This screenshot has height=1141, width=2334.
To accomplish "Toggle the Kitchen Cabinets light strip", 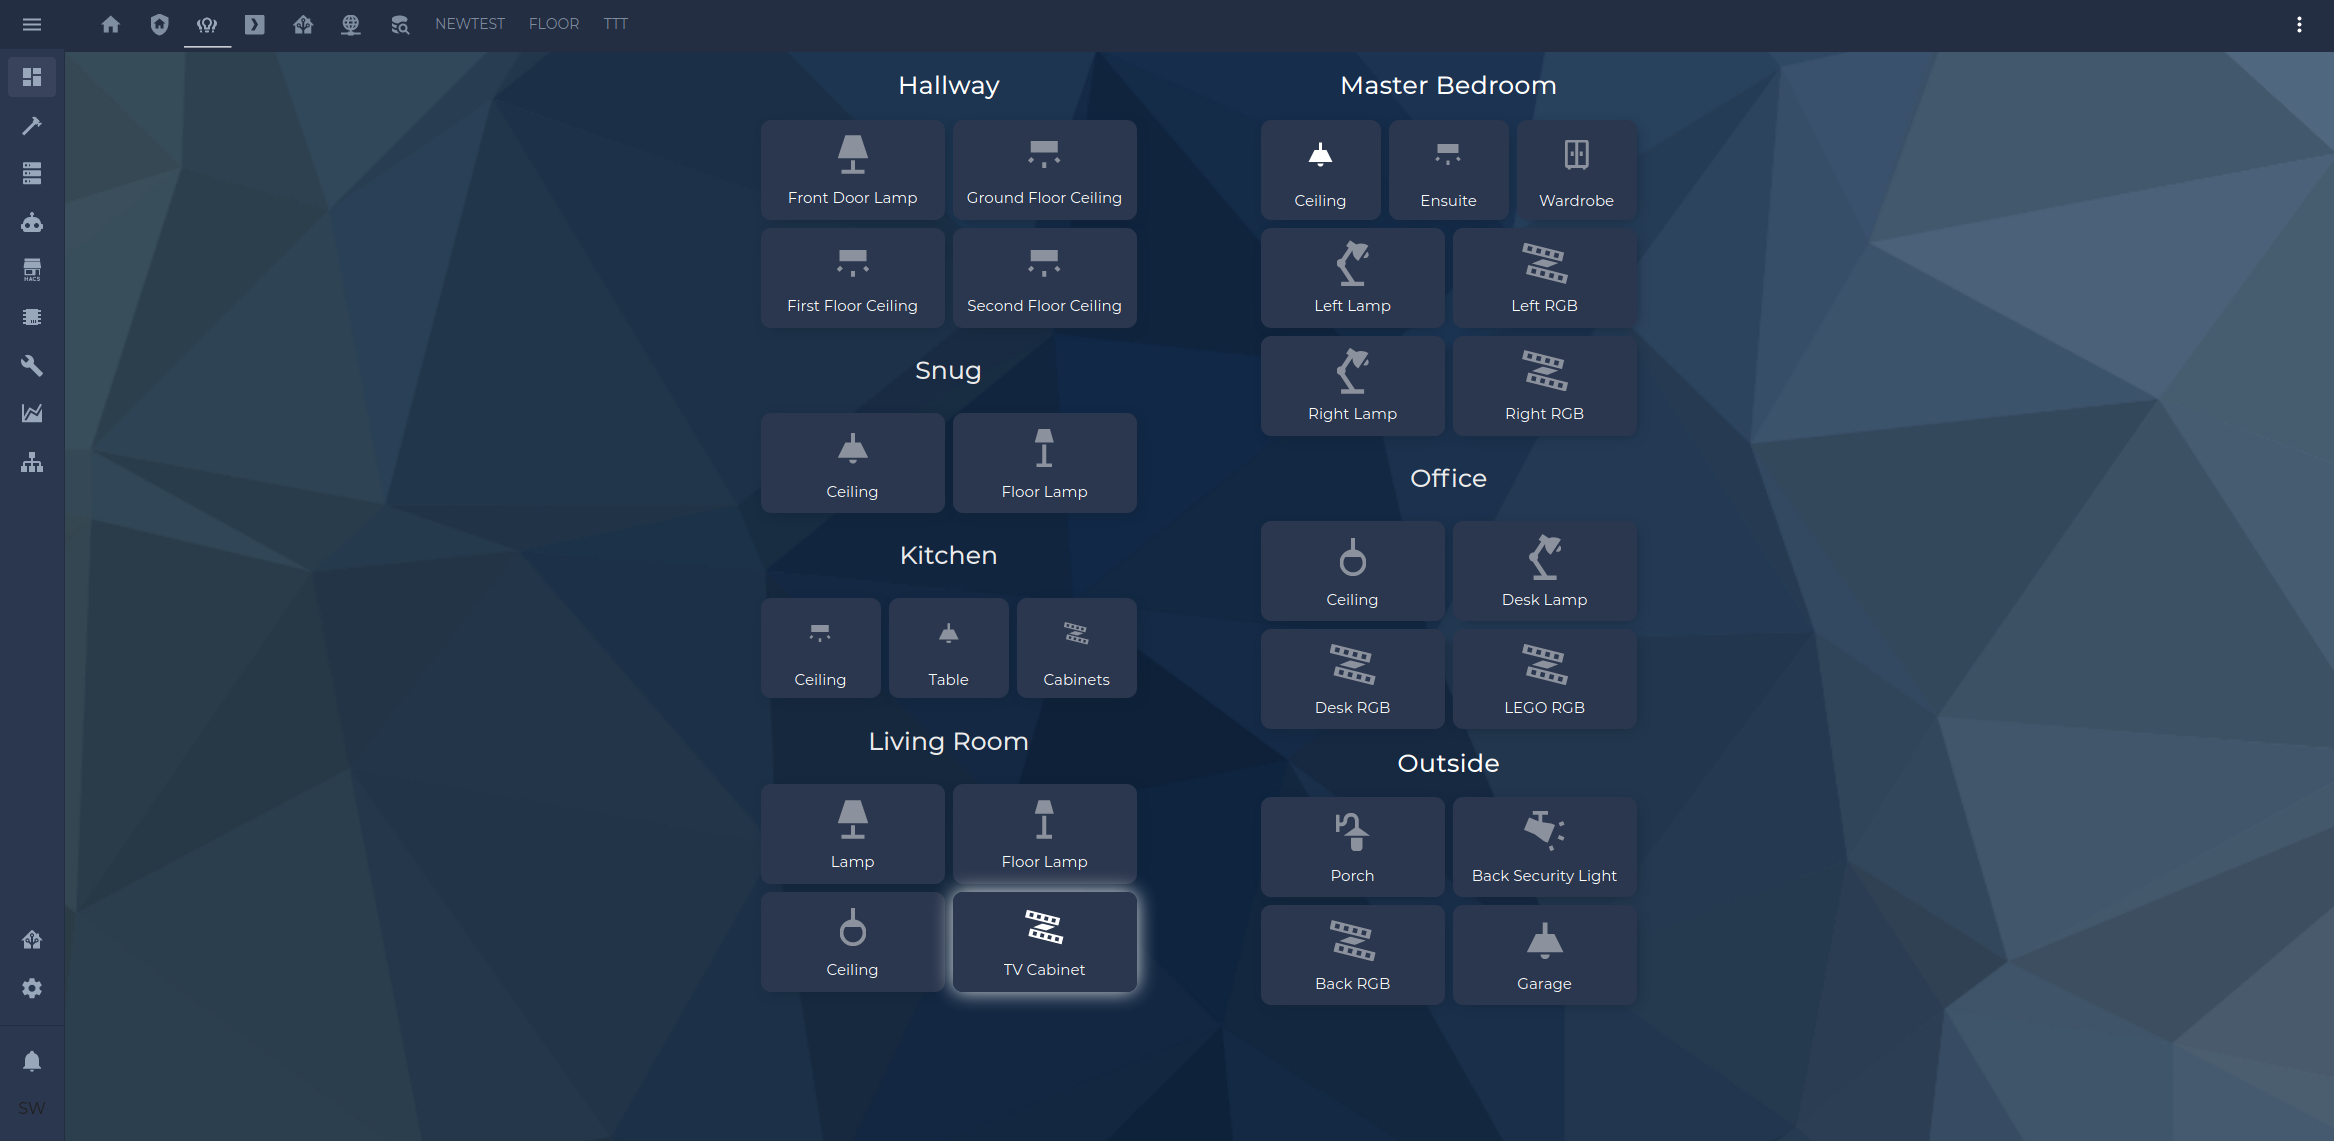I will tap(1076, 648).
